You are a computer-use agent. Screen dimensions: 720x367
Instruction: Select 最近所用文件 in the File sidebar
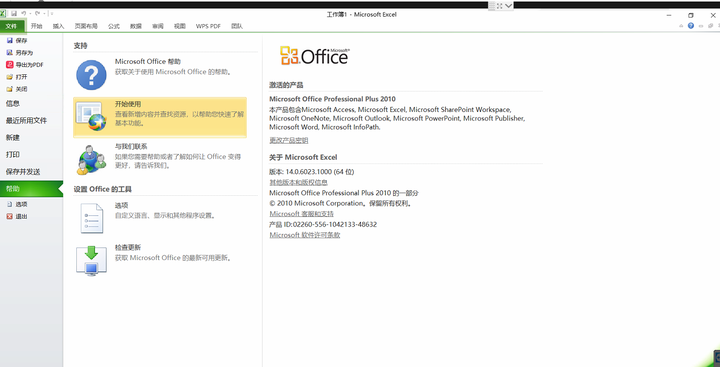tap(31, 121)
